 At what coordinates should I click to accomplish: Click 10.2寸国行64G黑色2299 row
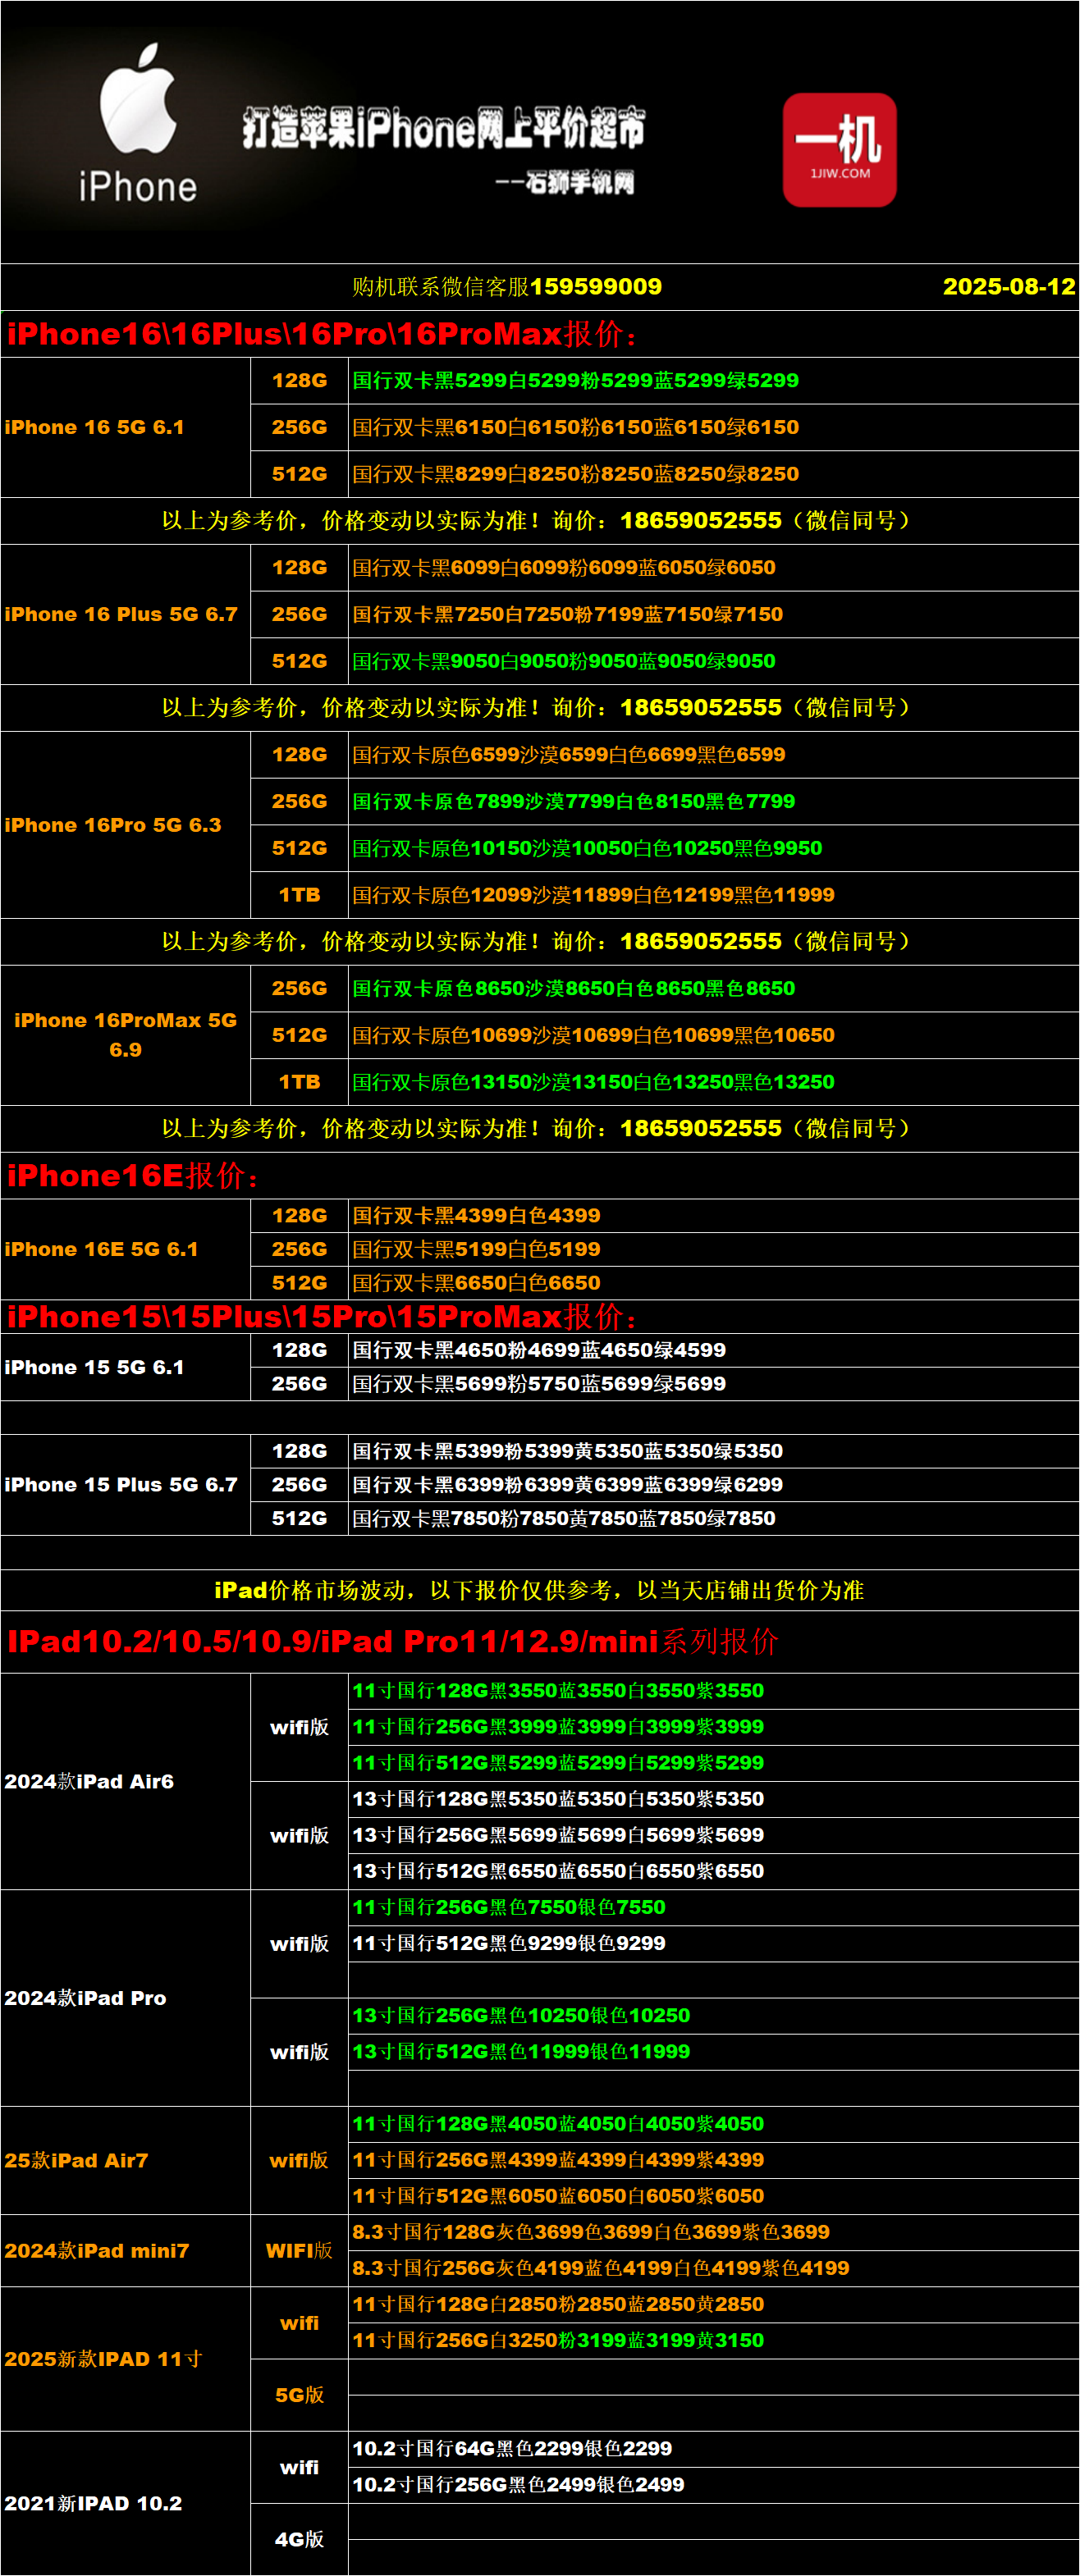(713, 2449)
